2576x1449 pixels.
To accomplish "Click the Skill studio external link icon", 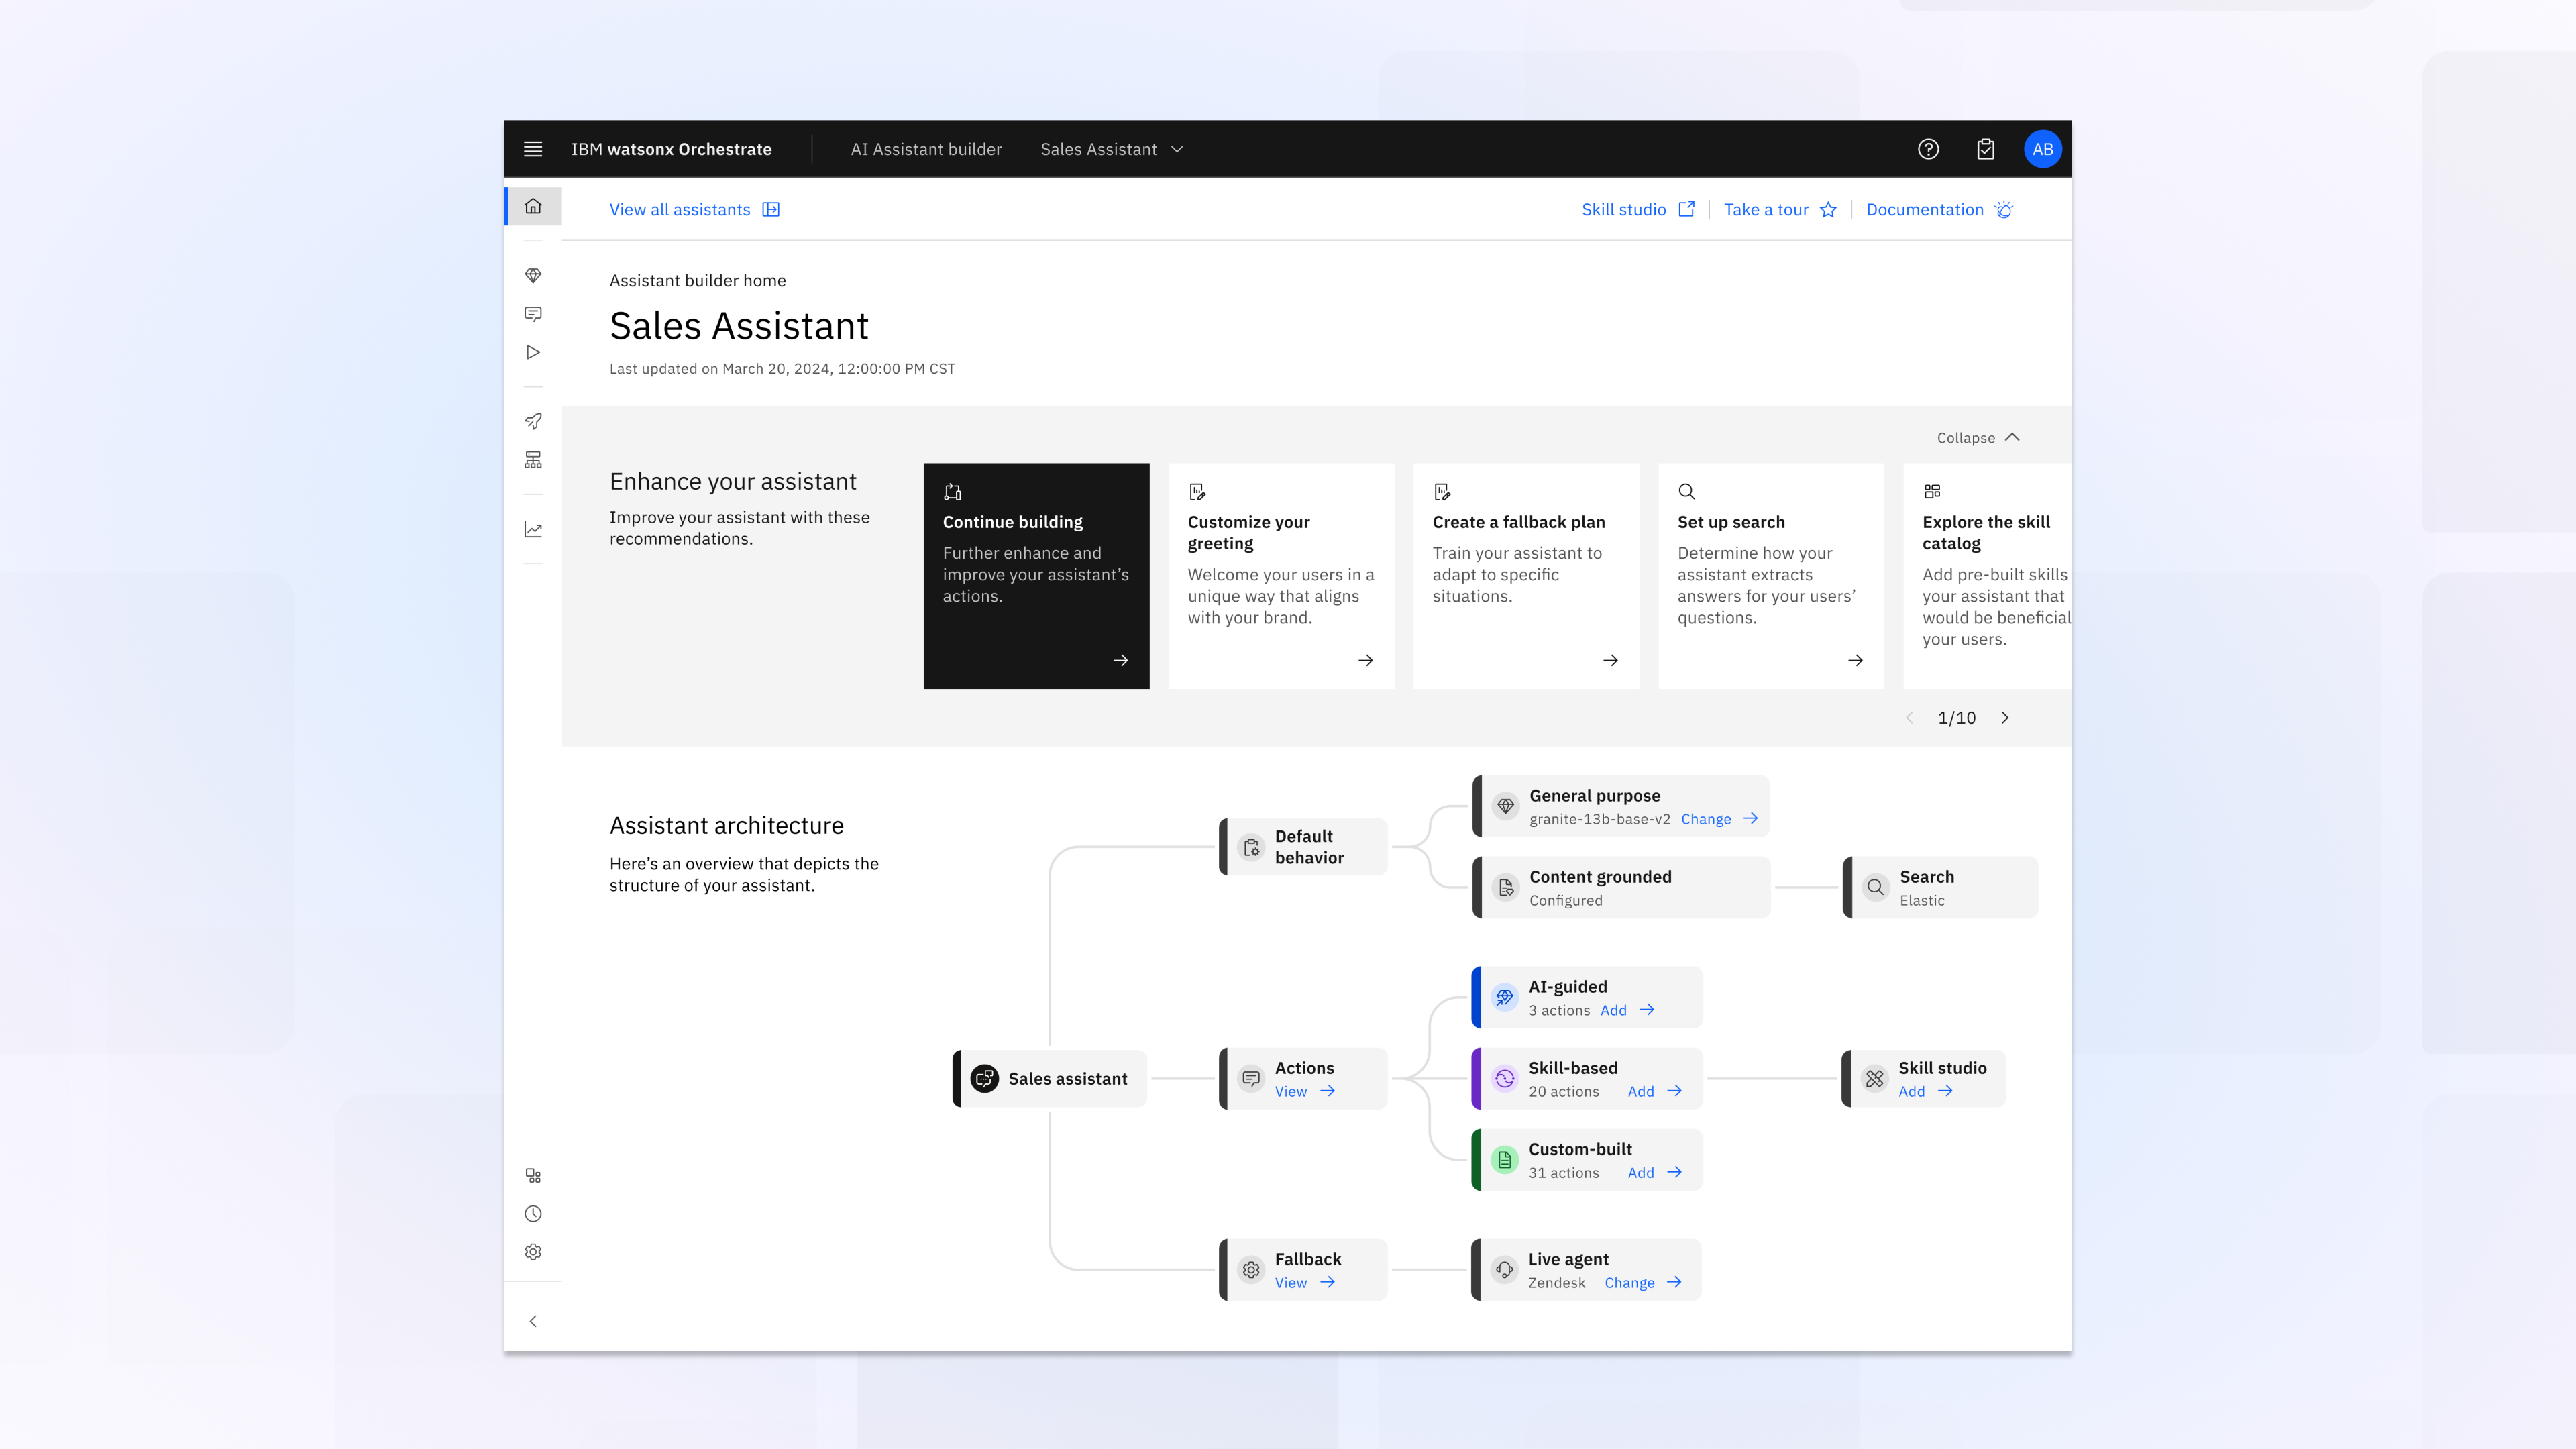I will click(x=1688, y=209).
